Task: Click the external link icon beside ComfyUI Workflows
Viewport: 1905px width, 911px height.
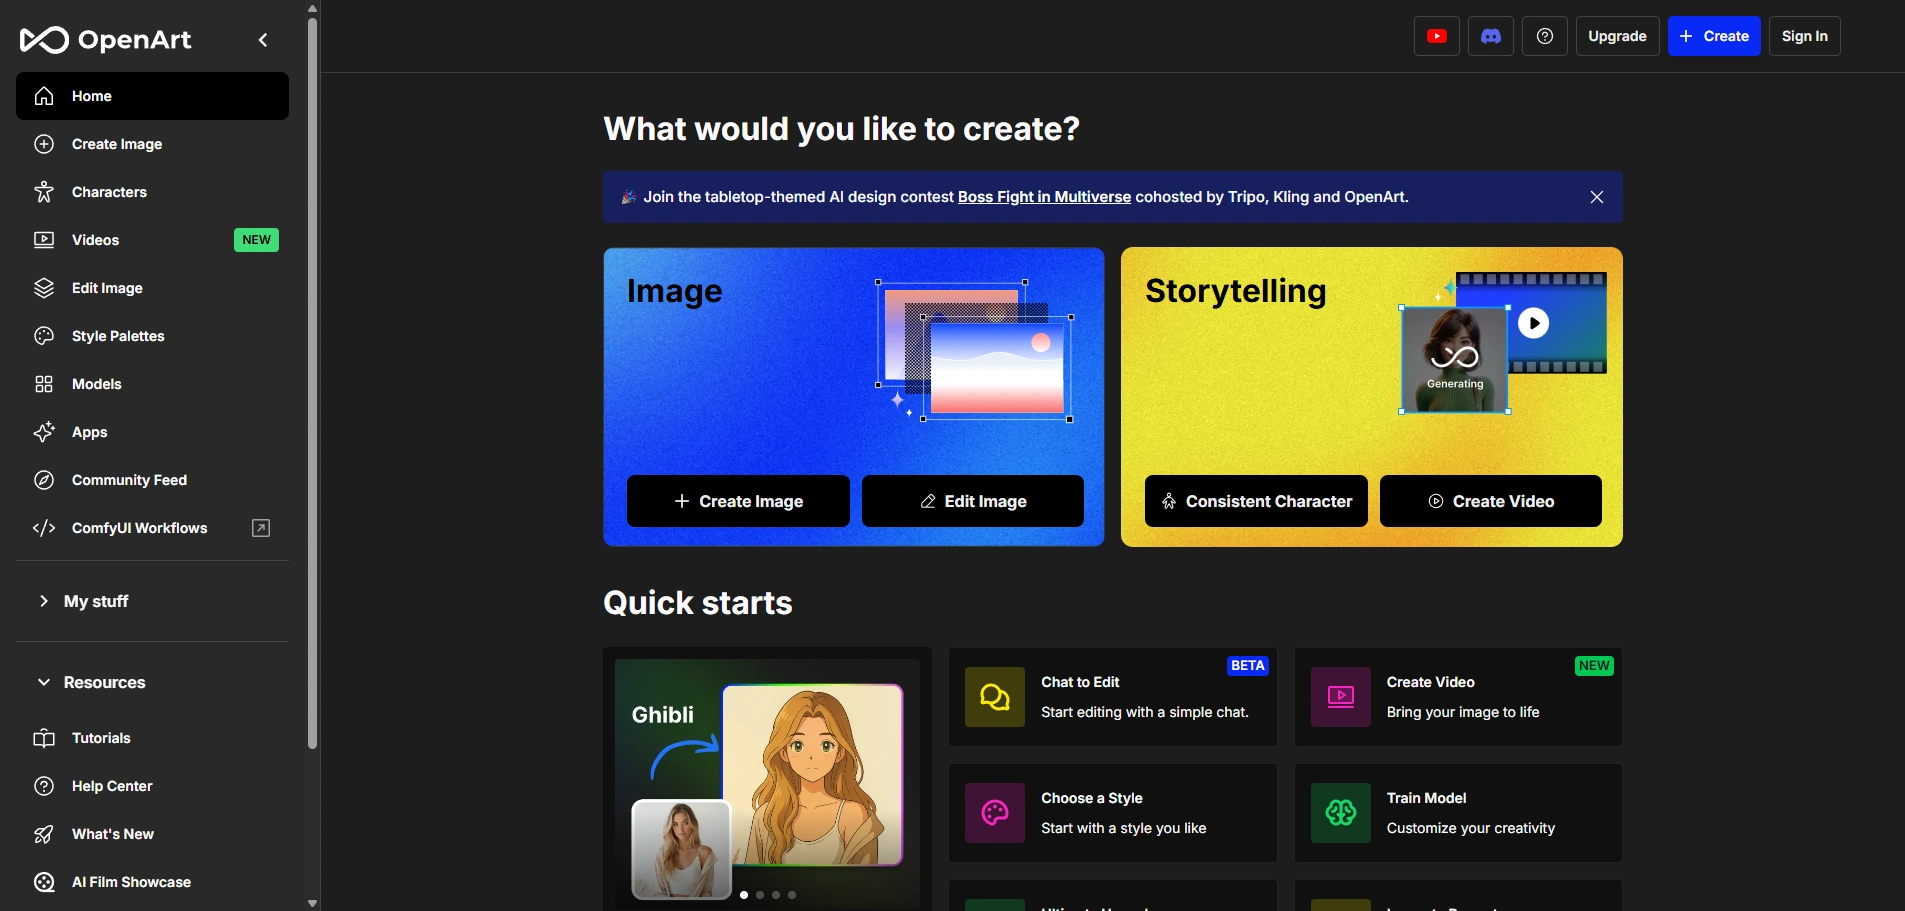Action: click(x=261, y=528)
